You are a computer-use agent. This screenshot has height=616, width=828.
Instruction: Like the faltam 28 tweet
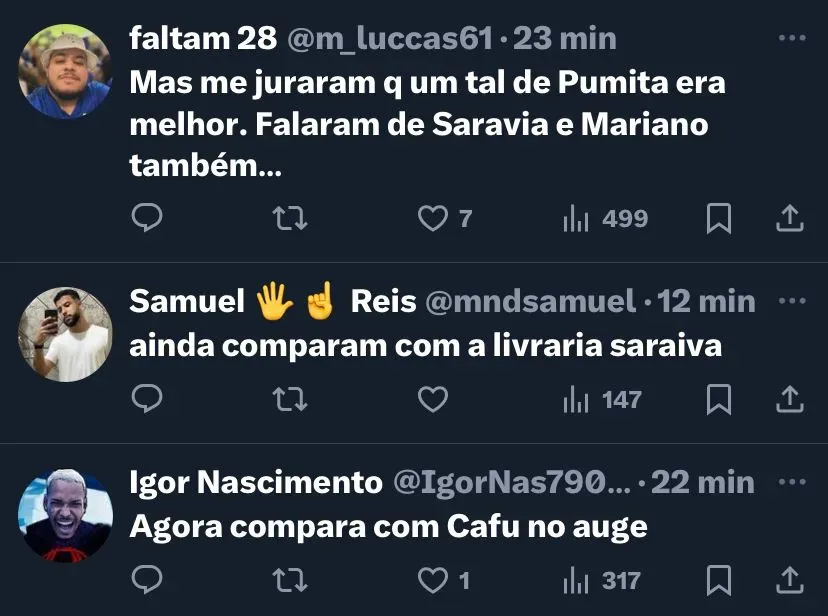click(433, 218)
